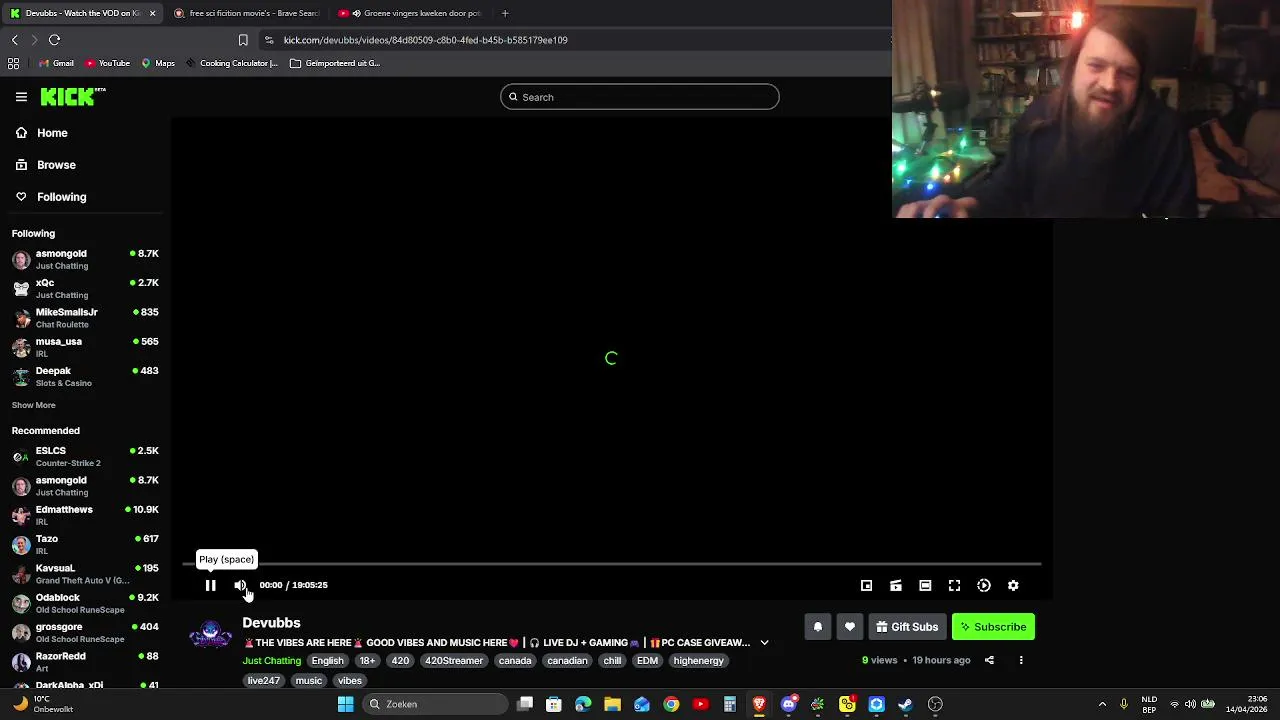Open MikeSmallsJr channel in sidebar
The height and width of the screenshot is (720, 1280).
pos(85,318)
